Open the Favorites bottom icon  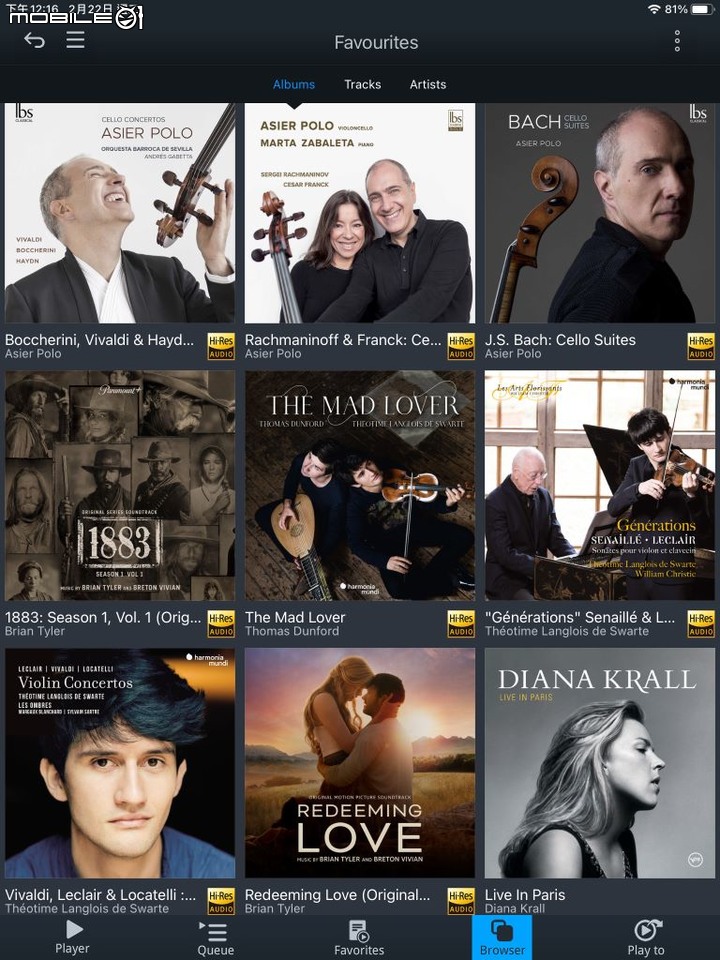coord(359,931)
